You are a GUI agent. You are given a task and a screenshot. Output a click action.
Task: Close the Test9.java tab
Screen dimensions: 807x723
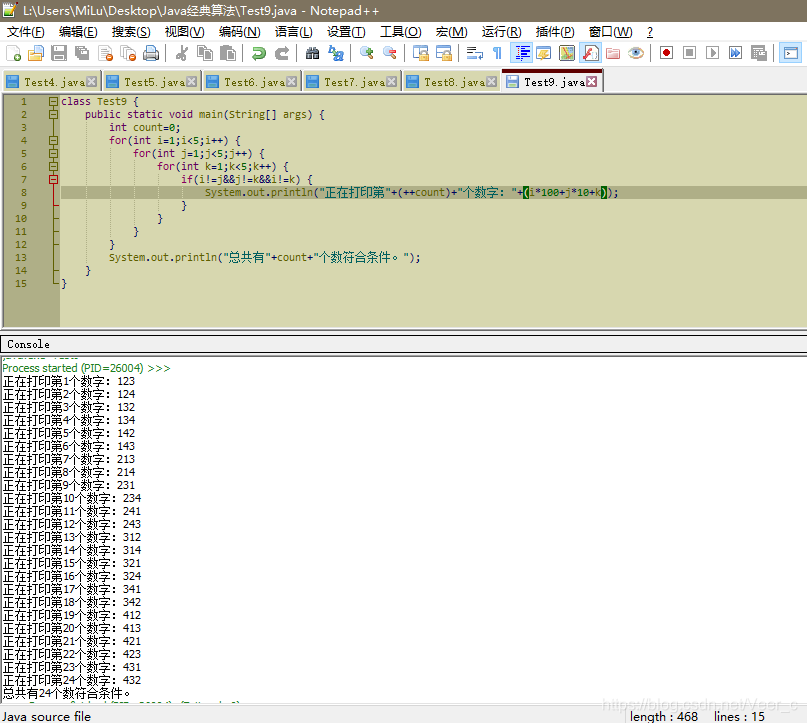pos(592,82)
